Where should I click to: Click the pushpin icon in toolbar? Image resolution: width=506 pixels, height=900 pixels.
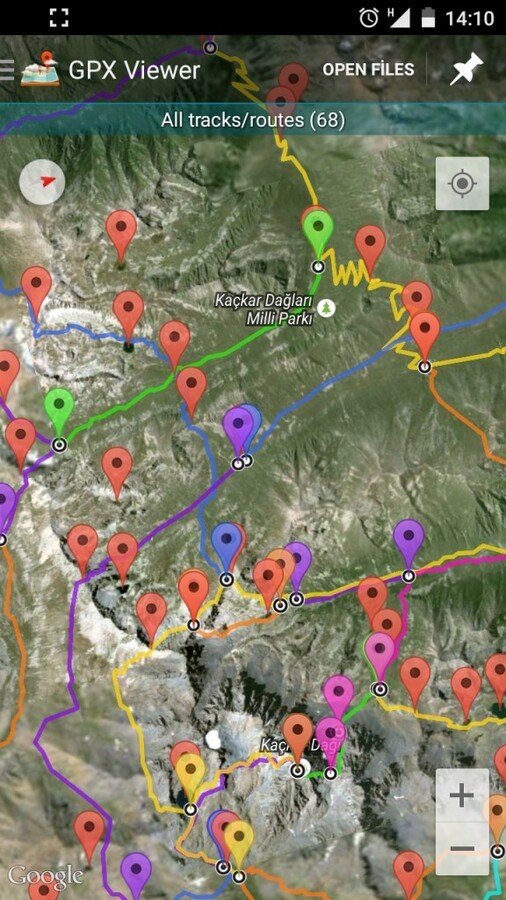click(466, 69)
